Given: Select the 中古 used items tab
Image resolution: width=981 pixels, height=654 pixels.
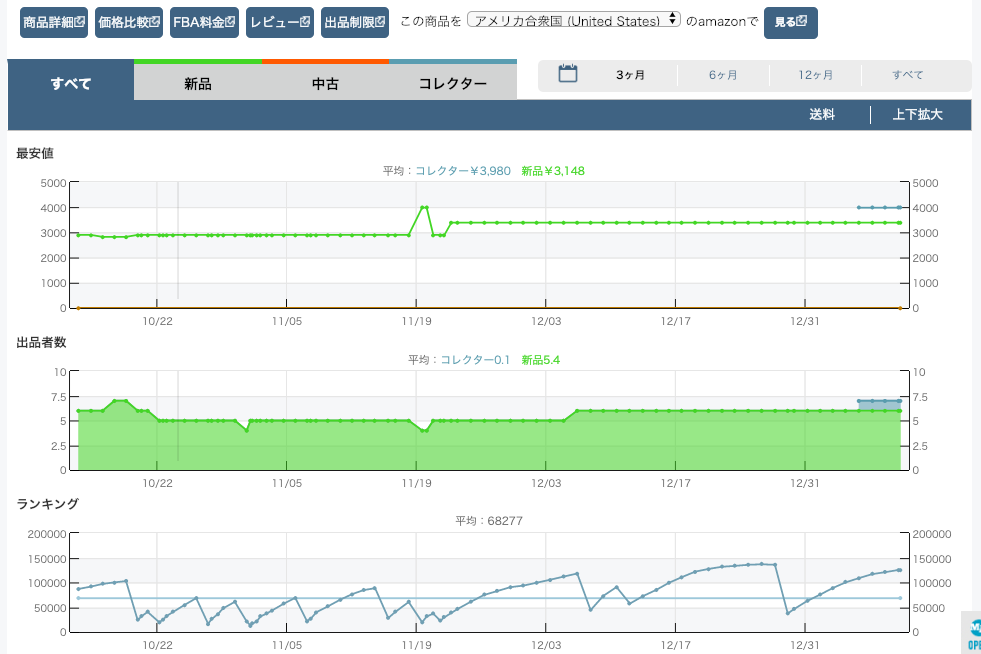Looking at the screenshot, I should click(x=325, y=84).
